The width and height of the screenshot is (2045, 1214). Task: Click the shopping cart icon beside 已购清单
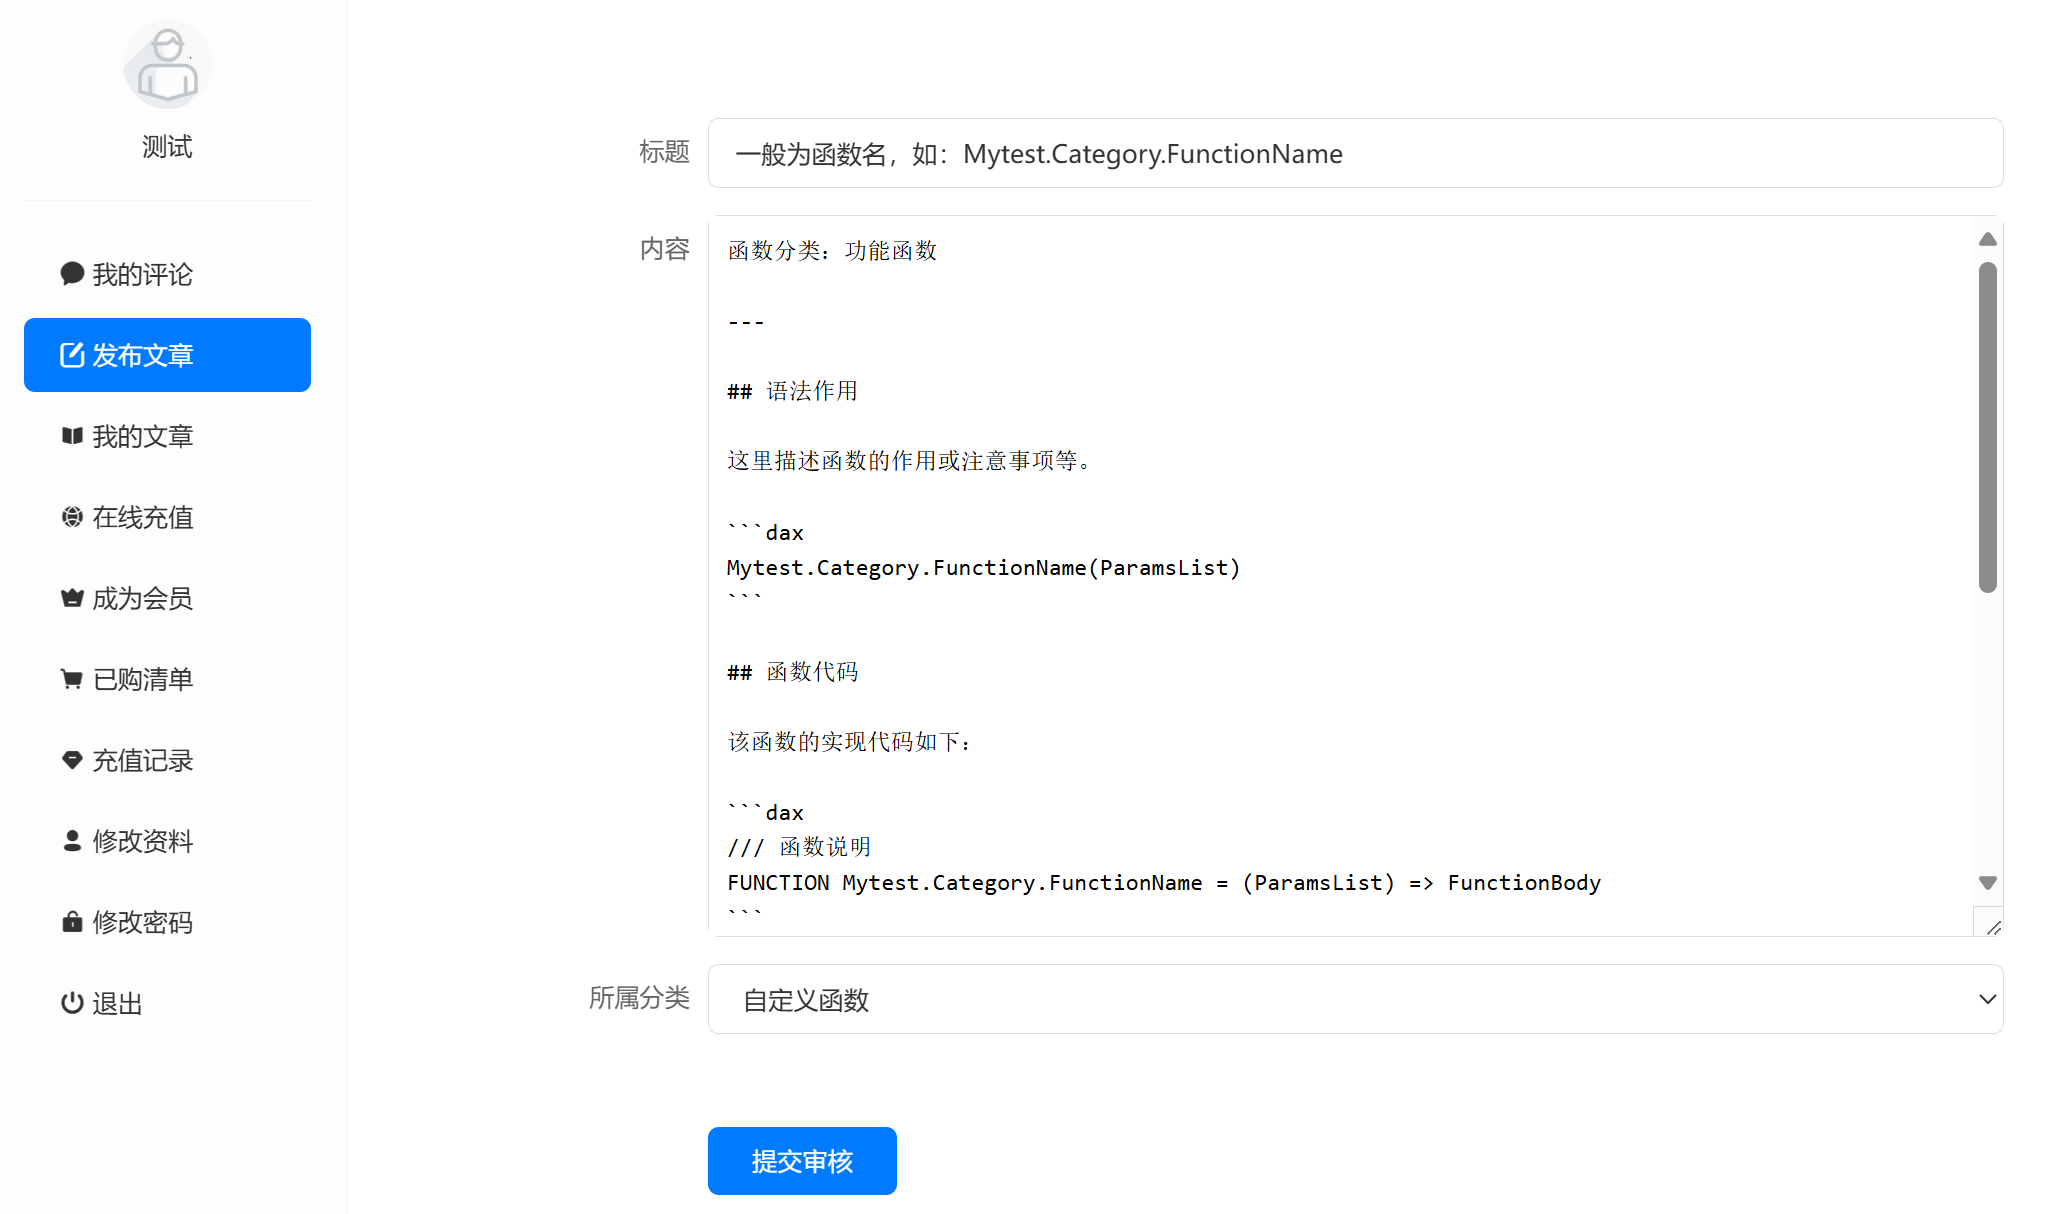click(72, 679)
